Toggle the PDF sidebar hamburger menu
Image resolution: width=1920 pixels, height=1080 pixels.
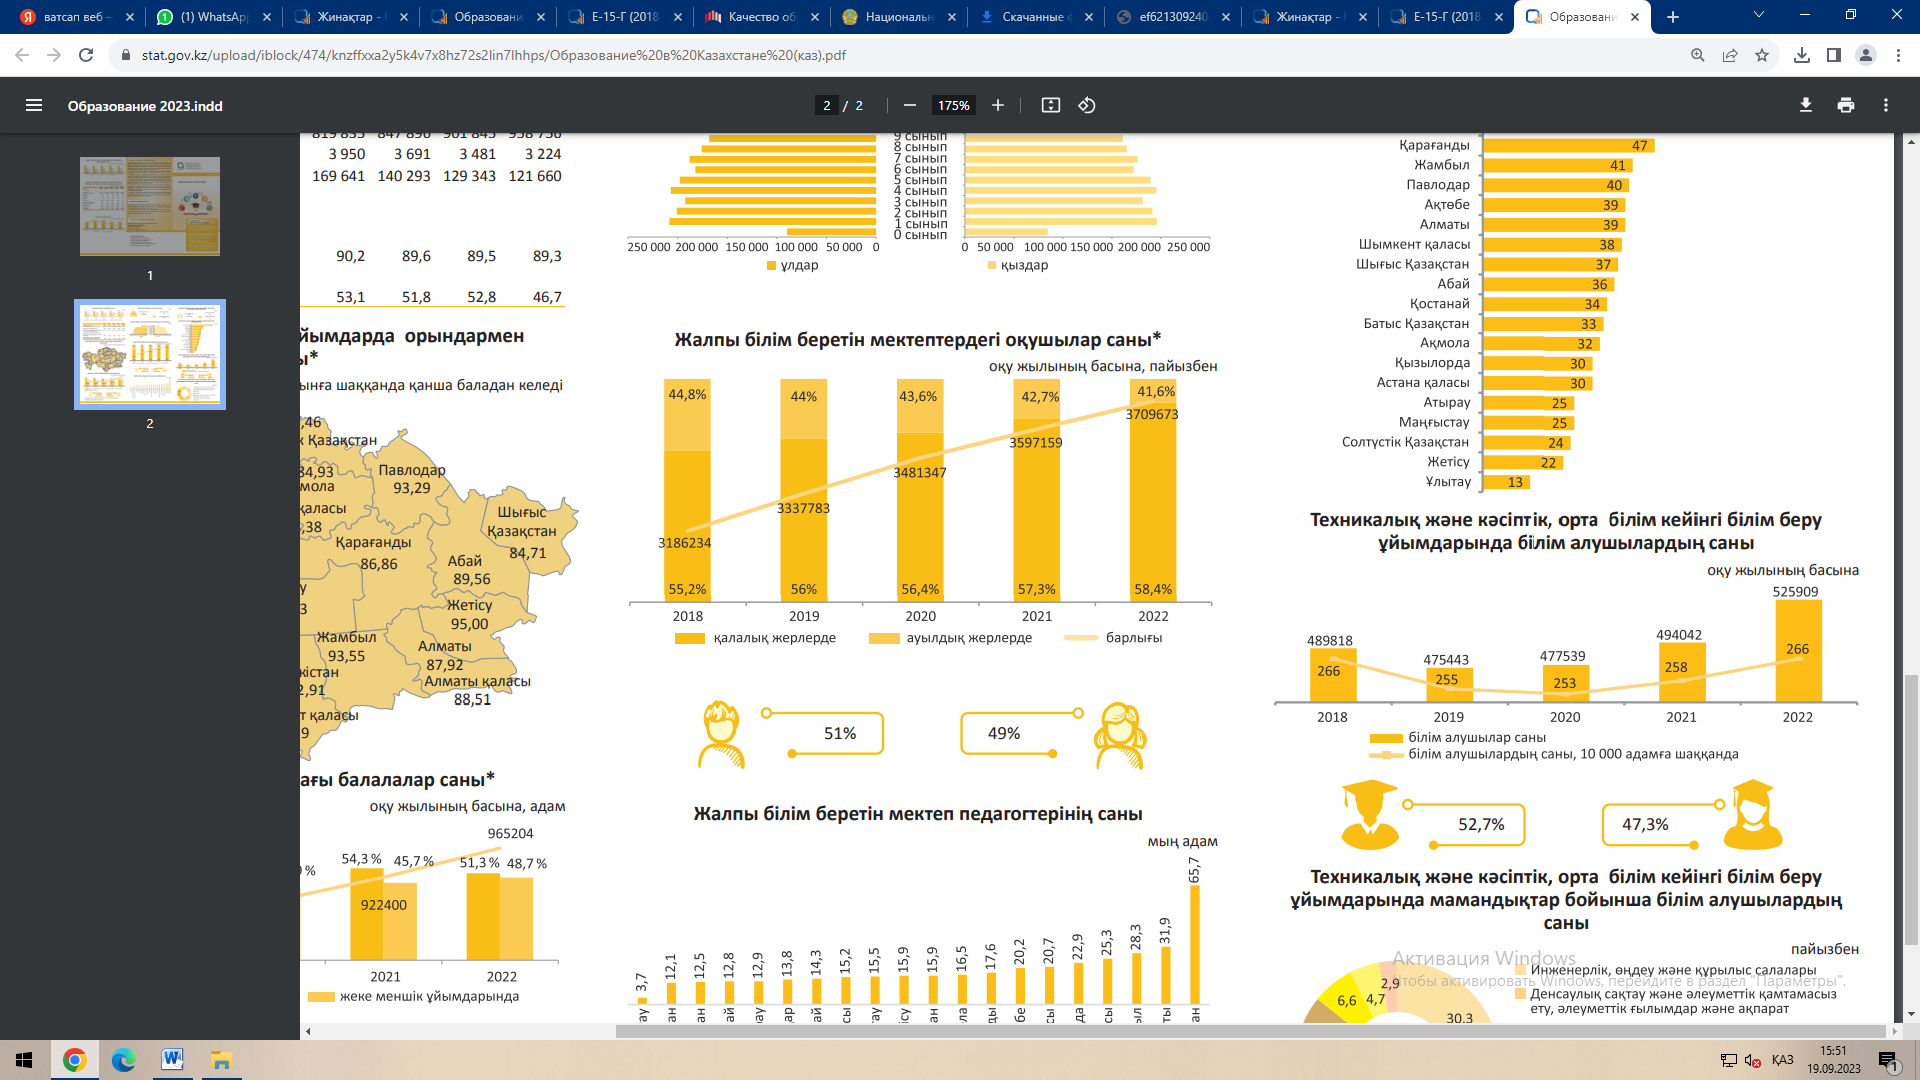34,105
